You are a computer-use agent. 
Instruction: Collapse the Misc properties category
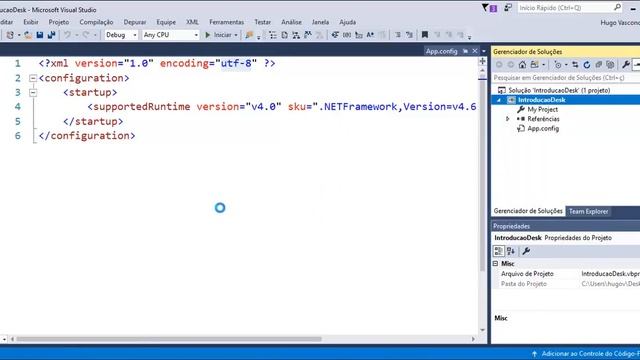(x=496, y=264)
